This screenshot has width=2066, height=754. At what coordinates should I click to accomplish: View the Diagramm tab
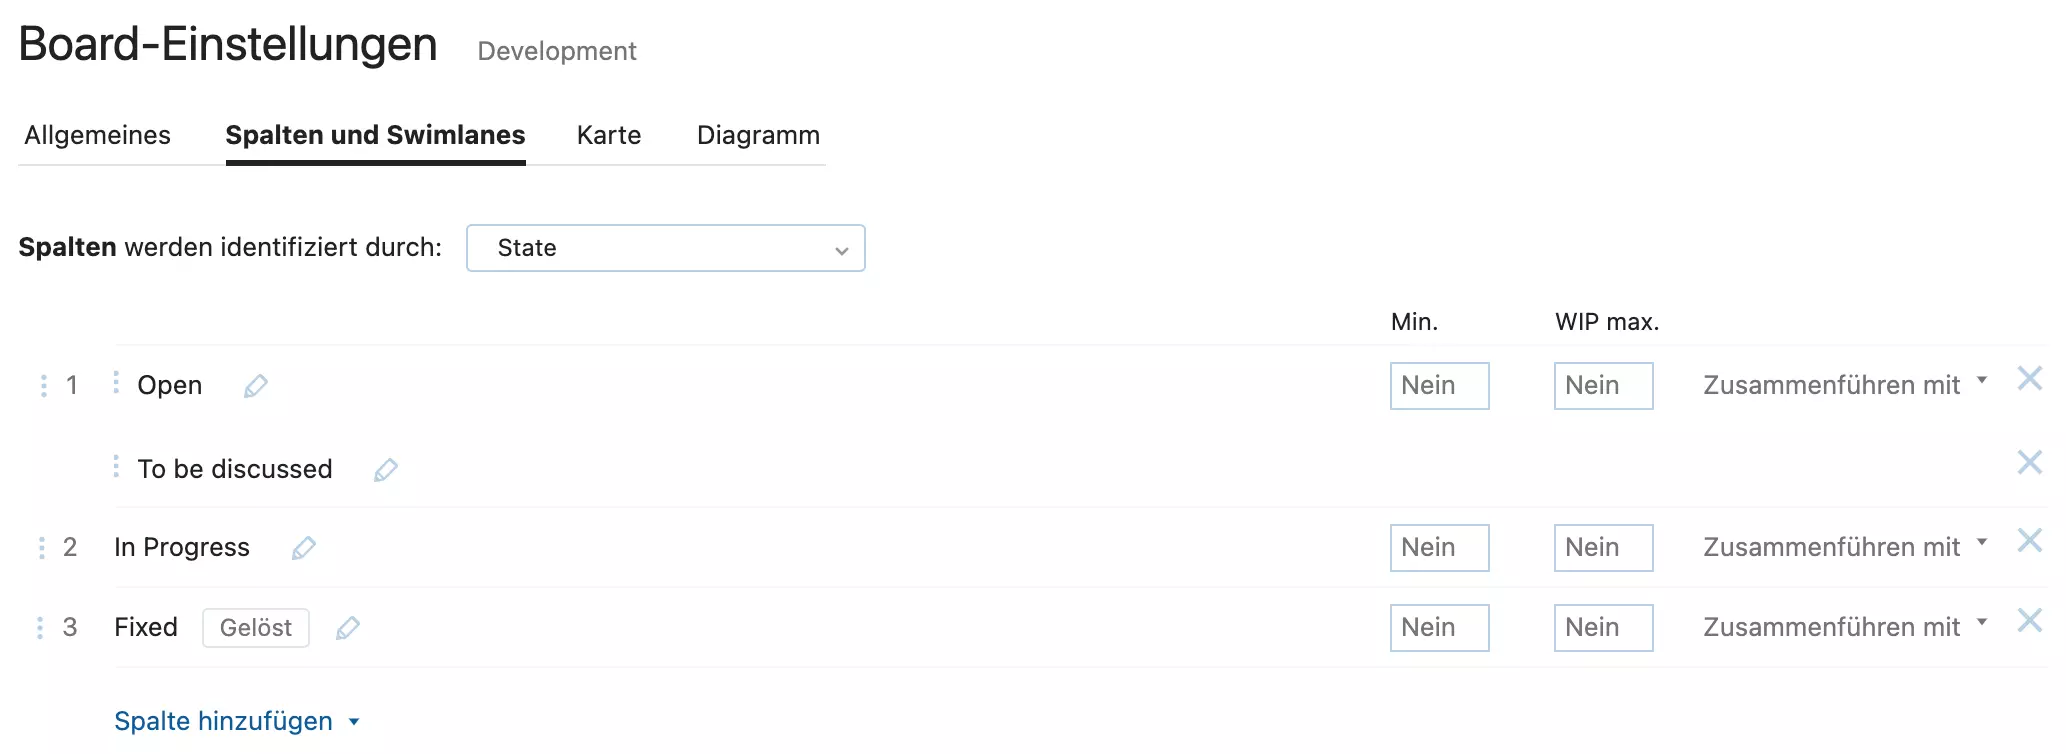coord(758,135)
